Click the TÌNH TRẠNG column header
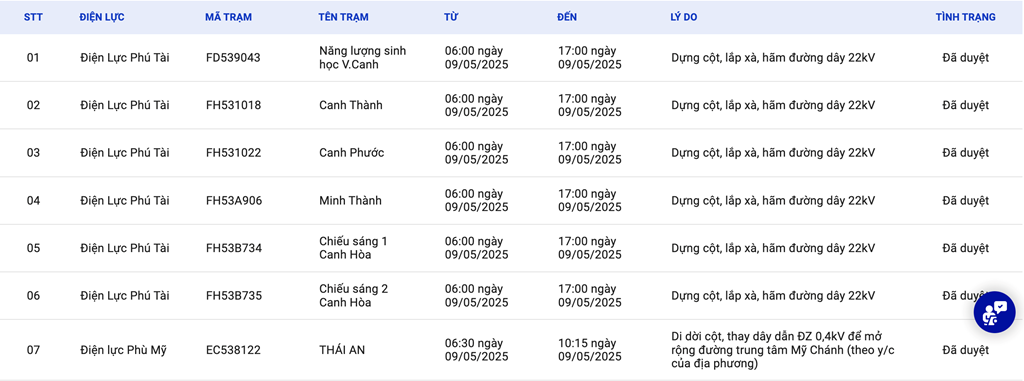The width and height of the screenshot is (1024, 381). [x=965, y=17]
